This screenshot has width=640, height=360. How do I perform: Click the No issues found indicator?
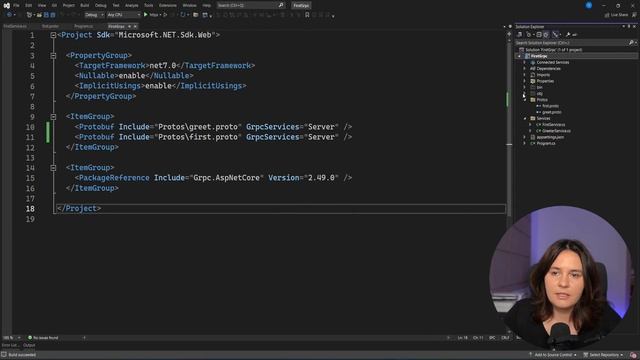point(43,338)
